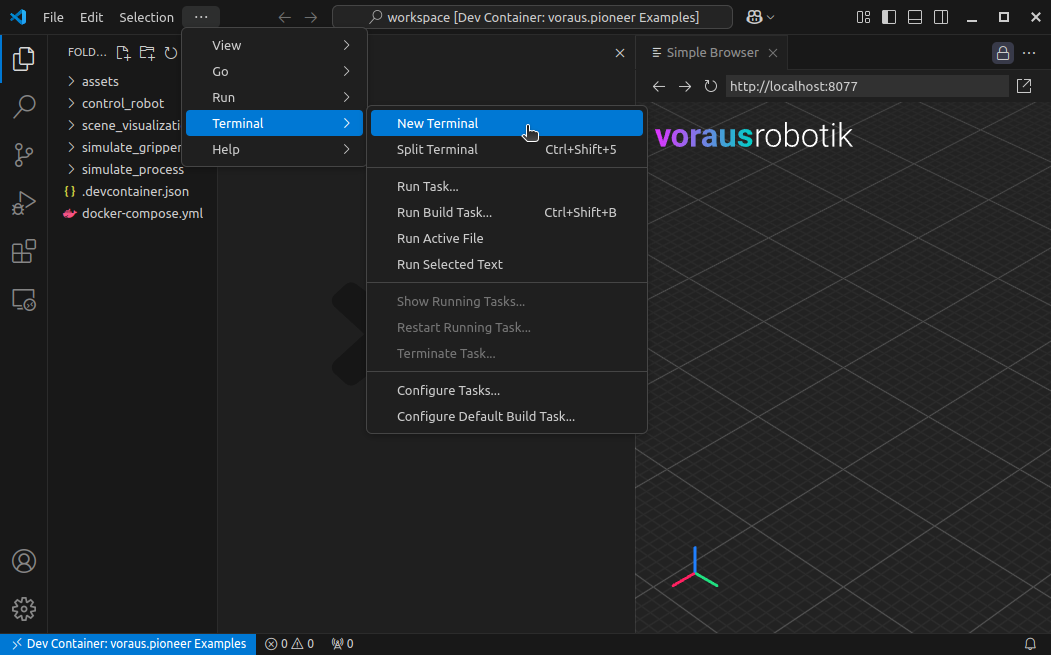1051x655 pixels.
Task: Open Copilot dropdown arrow
Action: point(771,17)
